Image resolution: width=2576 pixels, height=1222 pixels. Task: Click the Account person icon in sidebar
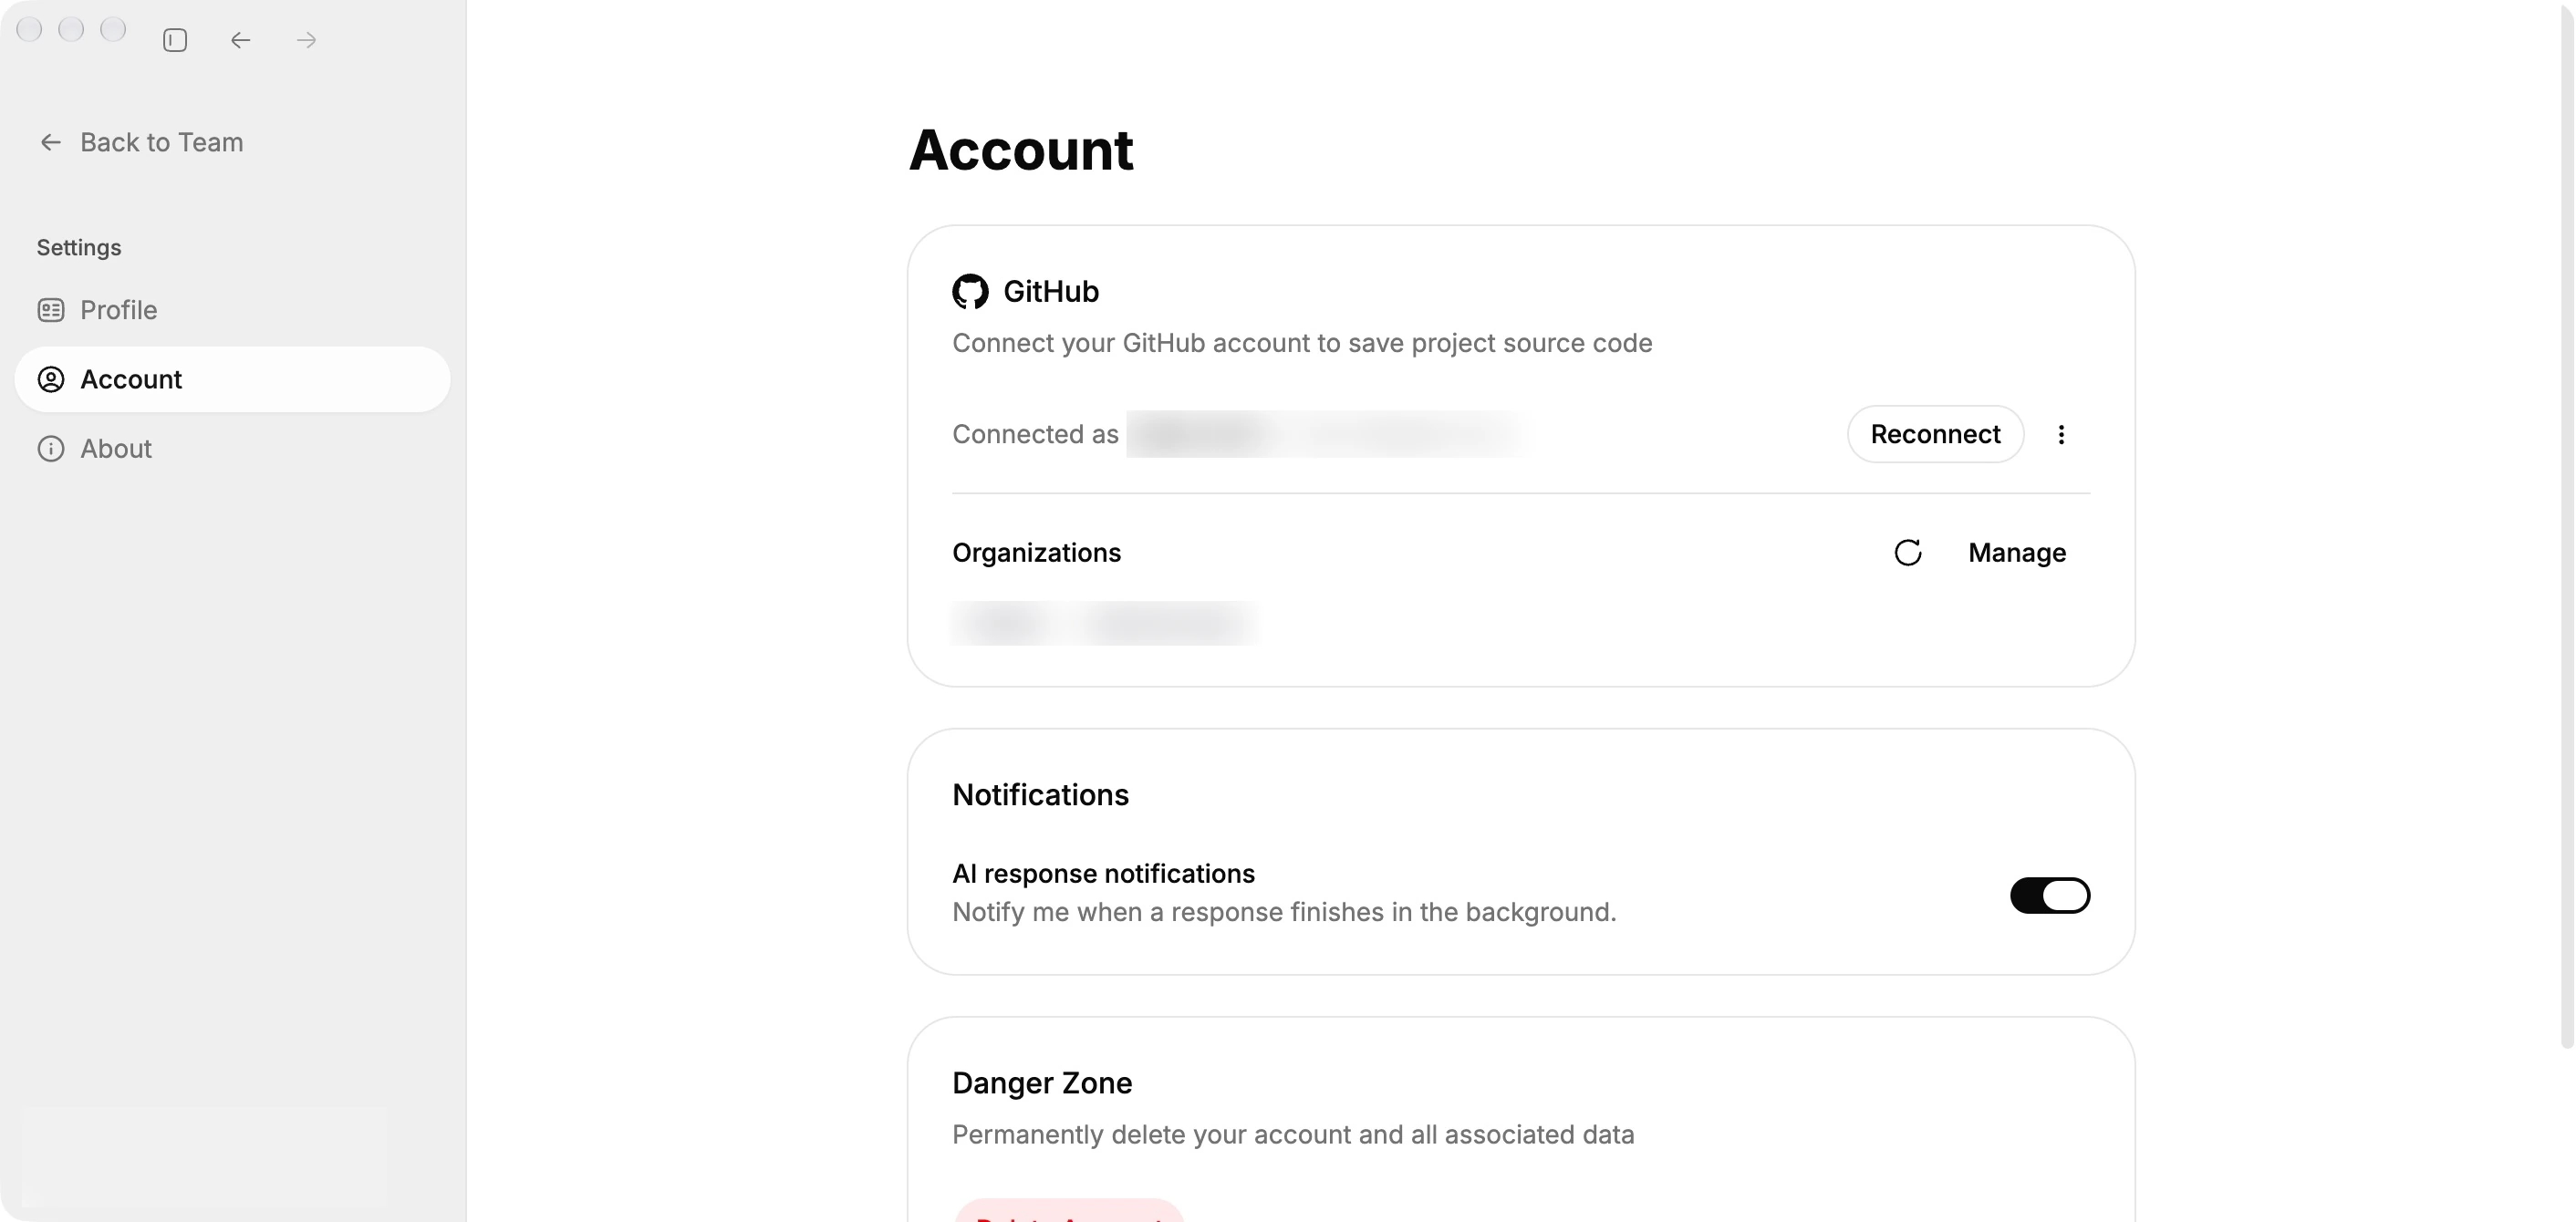coord(51,379)
